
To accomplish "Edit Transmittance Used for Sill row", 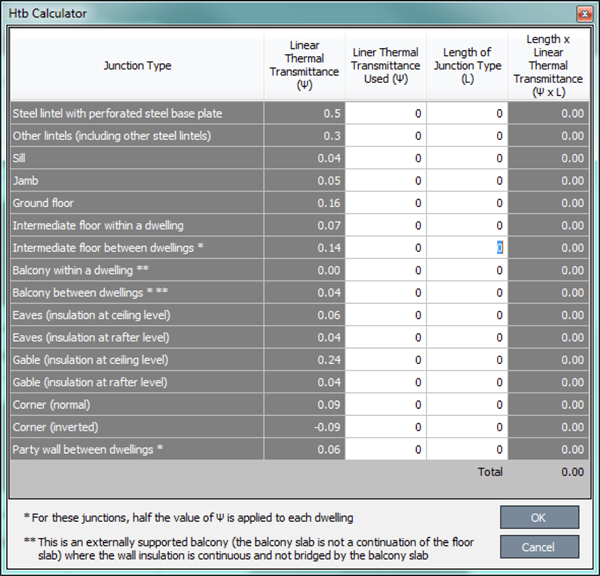I will (x=386, y=158).
